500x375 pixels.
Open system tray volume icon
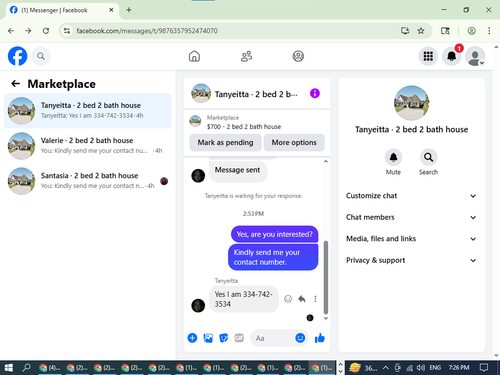click(x=421, y=368)
